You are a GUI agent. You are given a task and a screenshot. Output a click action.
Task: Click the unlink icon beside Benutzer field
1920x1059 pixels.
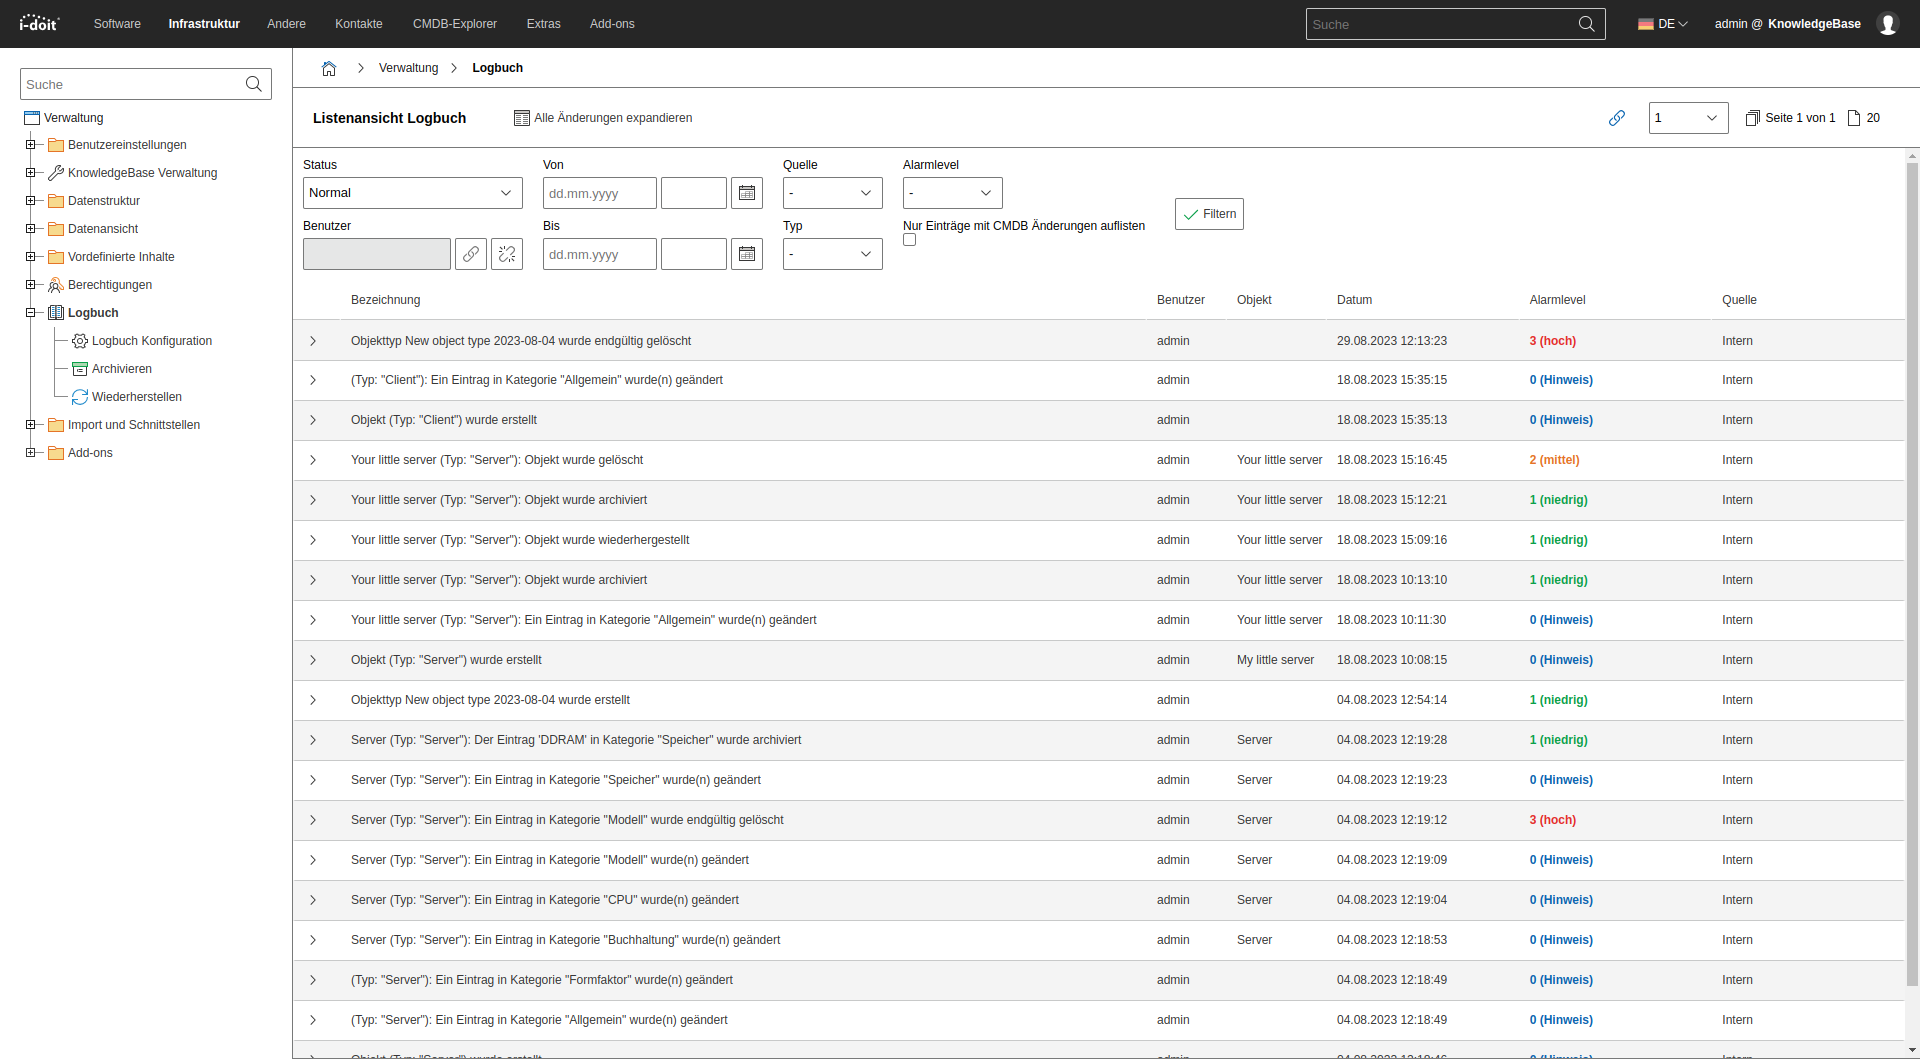(507, 254)
